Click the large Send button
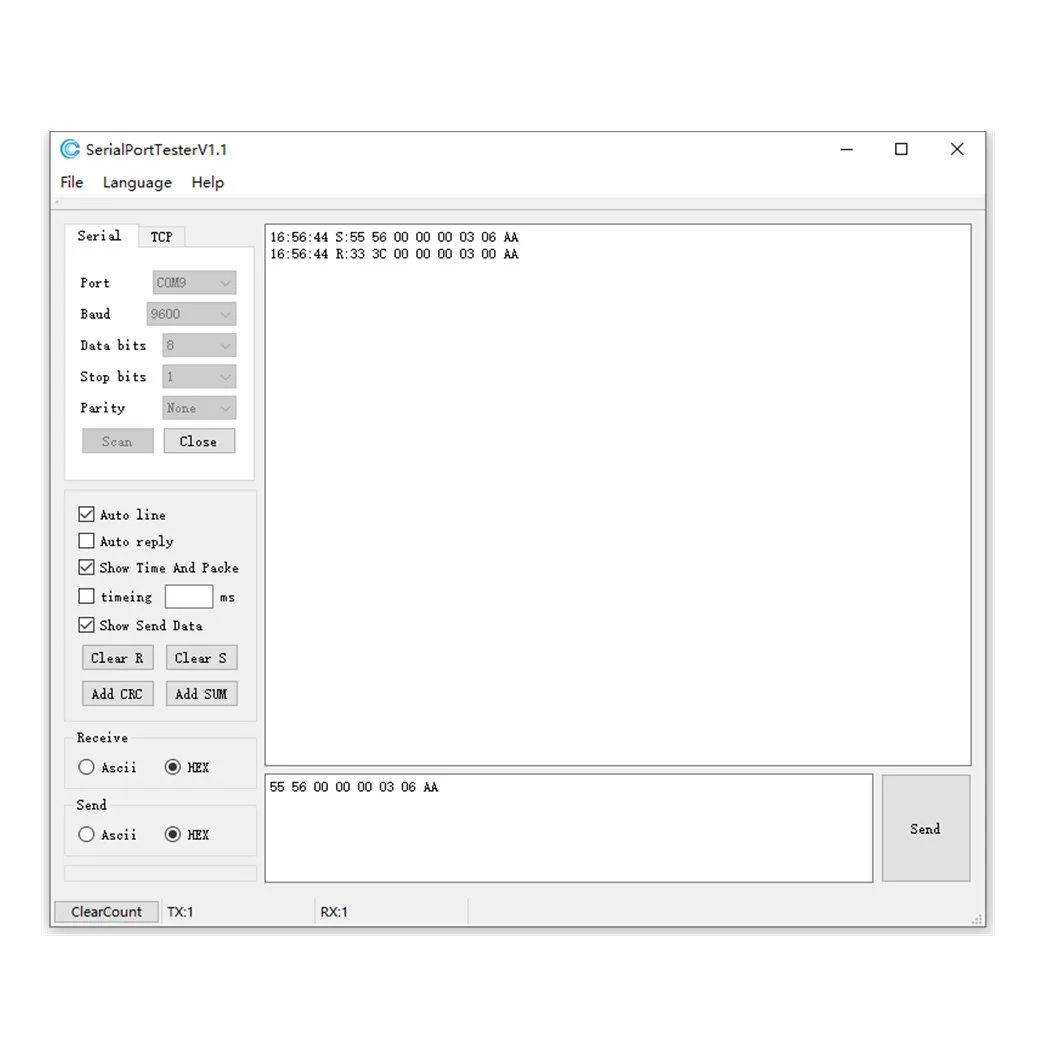Viewport: 1050px width, 1050px height. coord(925,828)
